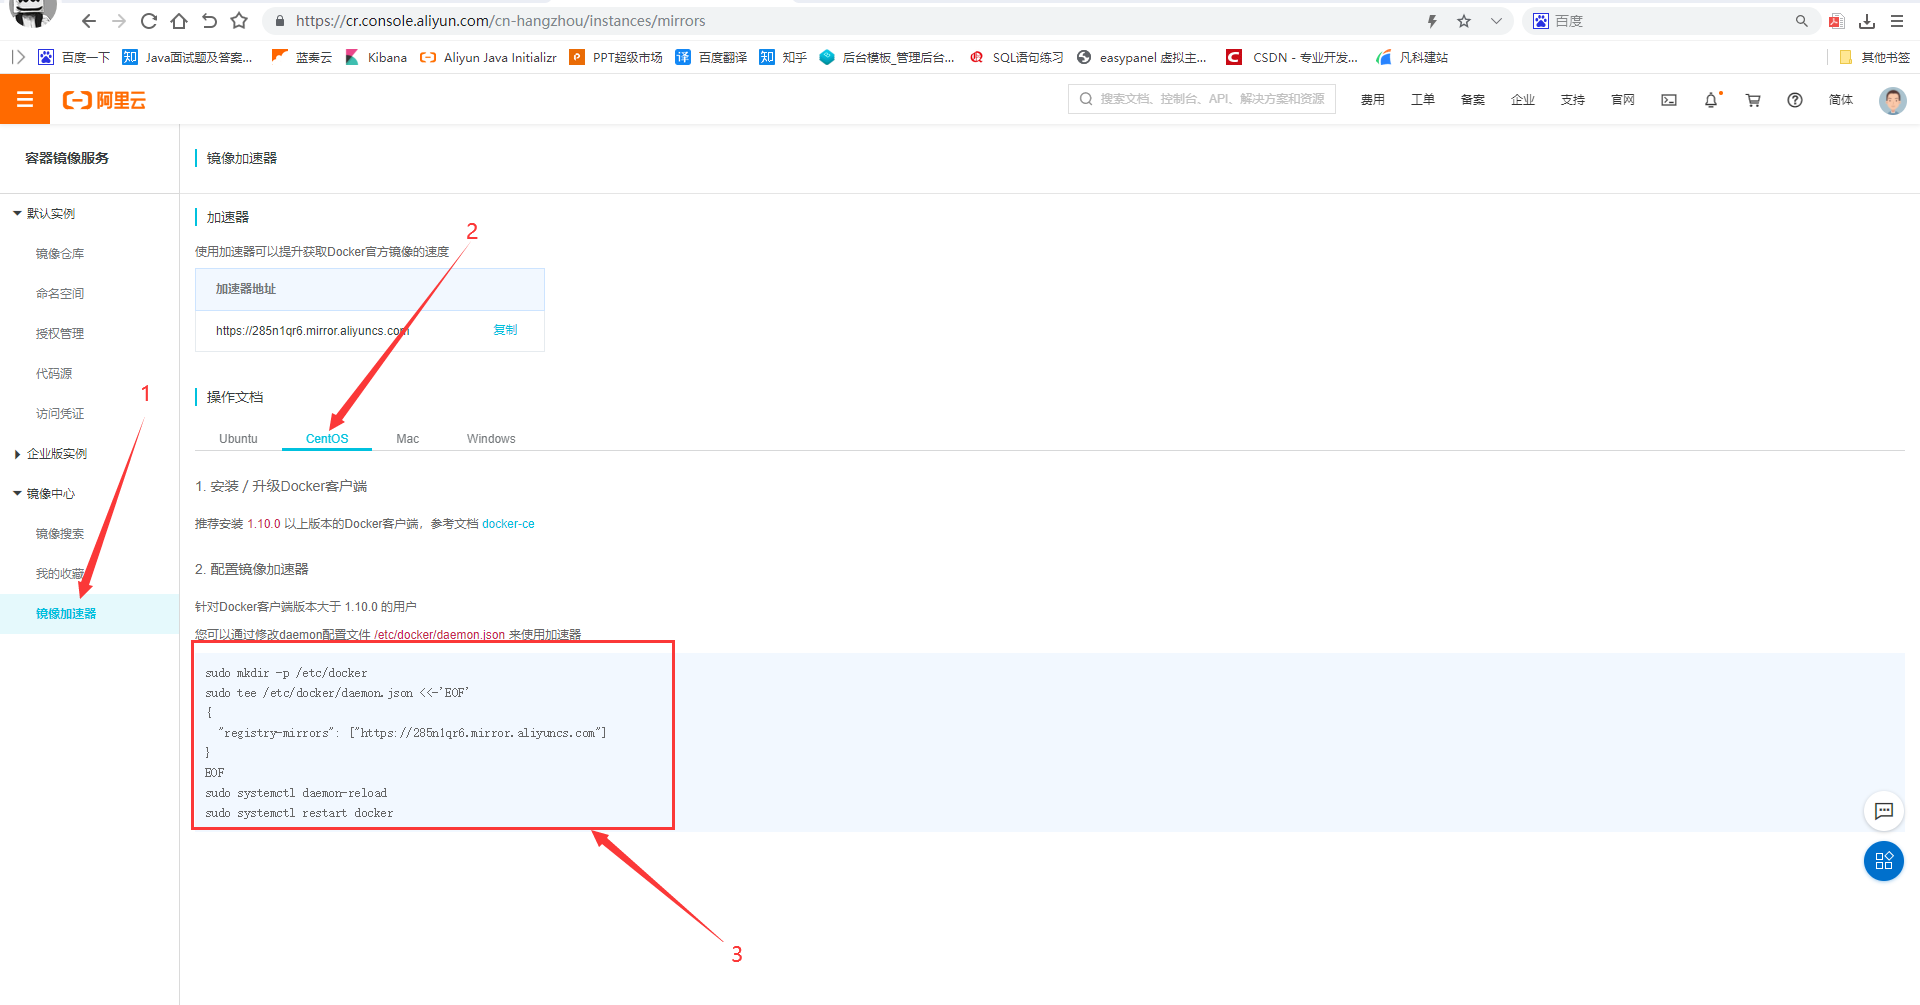Reload the current page
The image size is (1920, 1005).
tap(149, 21)
